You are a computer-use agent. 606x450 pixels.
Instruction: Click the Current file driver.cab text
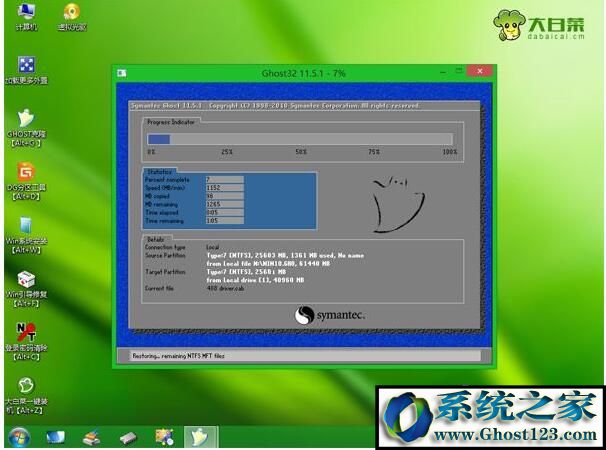[225, 288]
